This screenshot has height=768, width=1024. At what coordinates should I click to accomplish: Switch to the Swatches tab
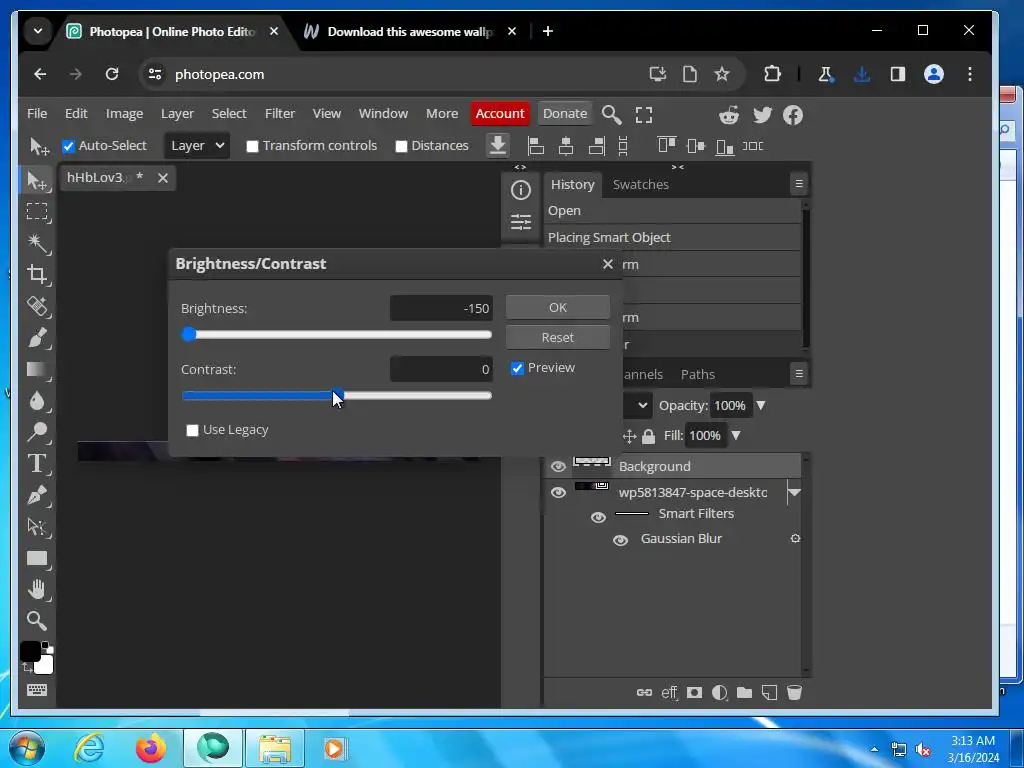click(x=641, y=184)
